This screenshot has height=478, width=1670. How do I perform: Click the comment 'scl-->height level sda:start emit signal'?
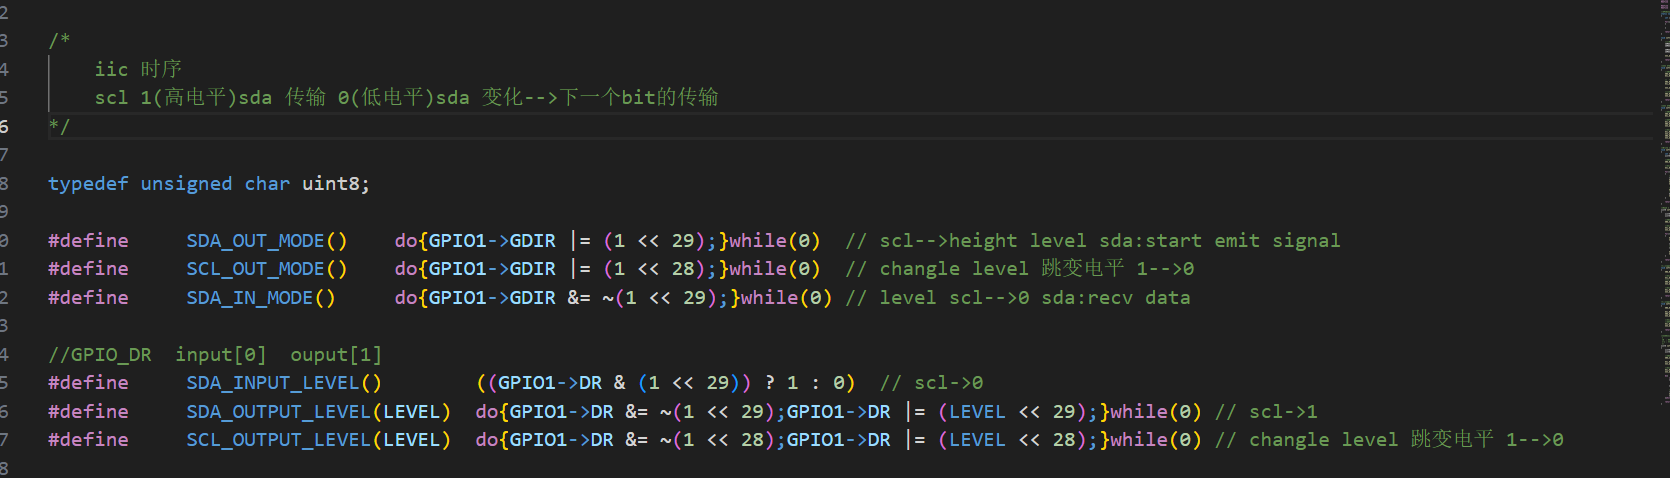point(1110,241)
